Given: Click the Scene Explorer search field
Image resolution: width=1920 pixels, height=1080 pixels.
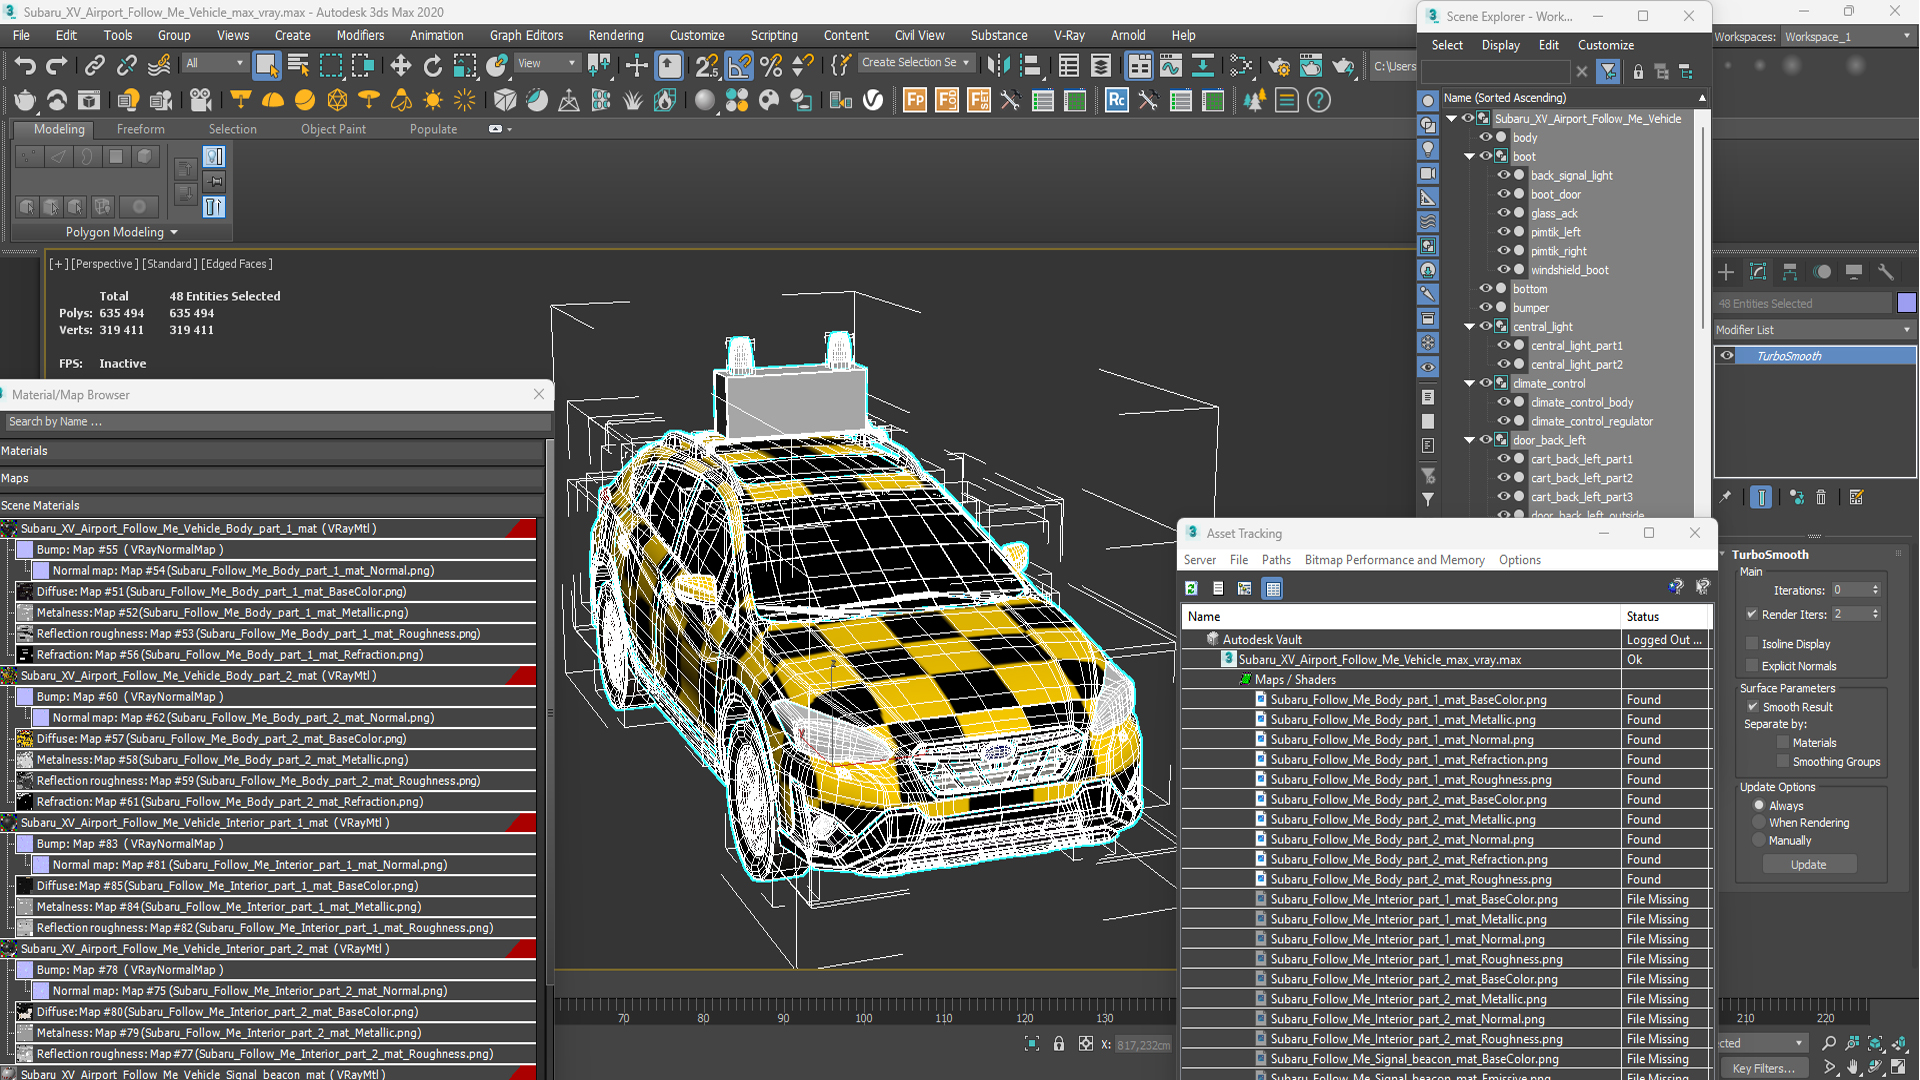Looking at the screenshot, I should click(1496, 72).
